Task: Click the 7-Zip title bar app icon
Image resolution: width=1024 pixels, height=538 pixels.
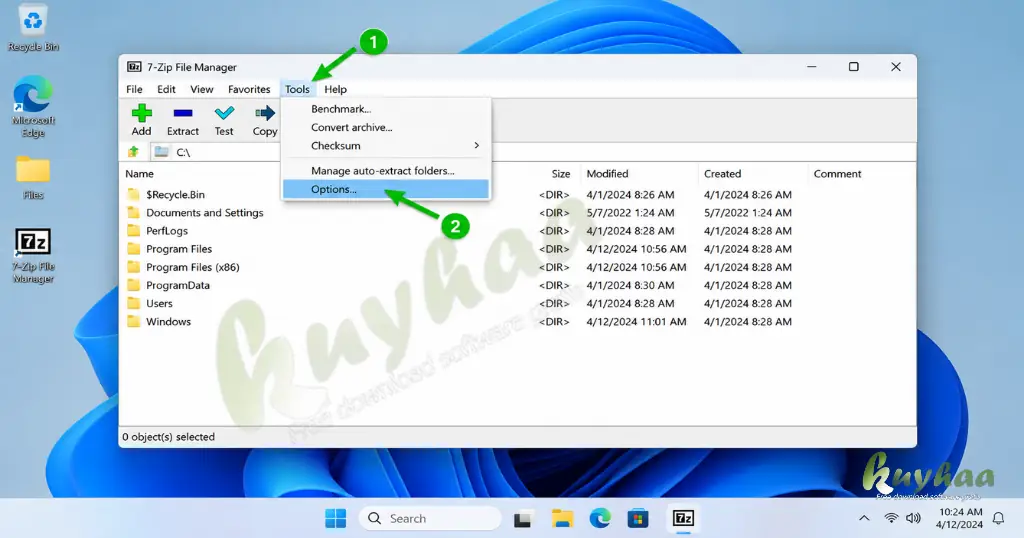Action: [x=134, y=67]
